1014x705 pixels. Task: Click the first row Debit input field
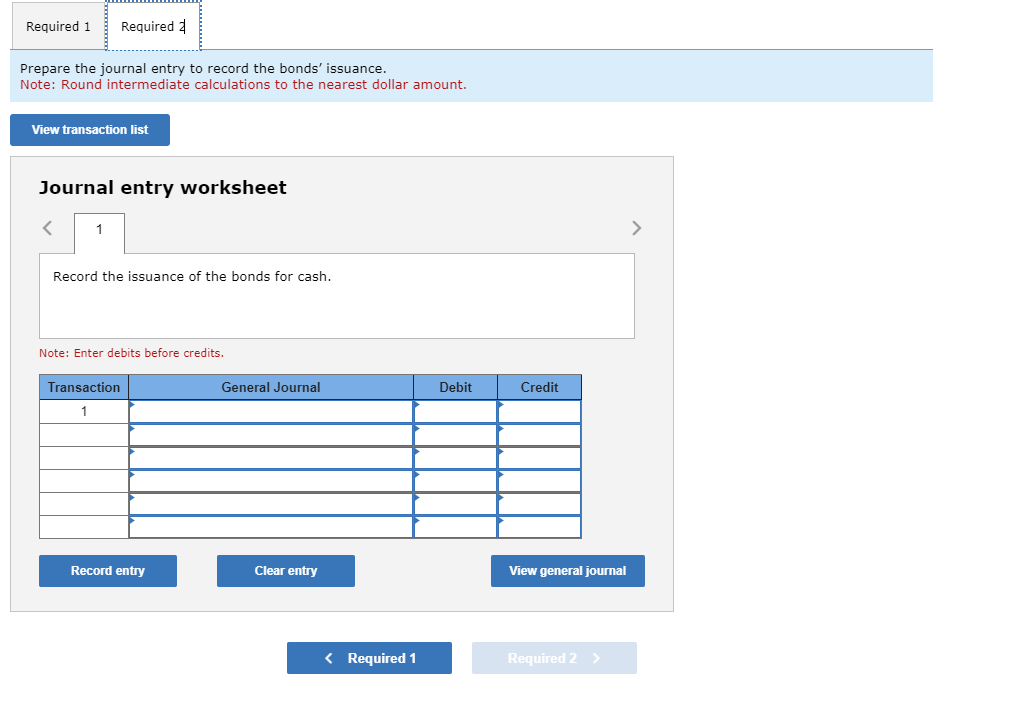click(455, 411)
